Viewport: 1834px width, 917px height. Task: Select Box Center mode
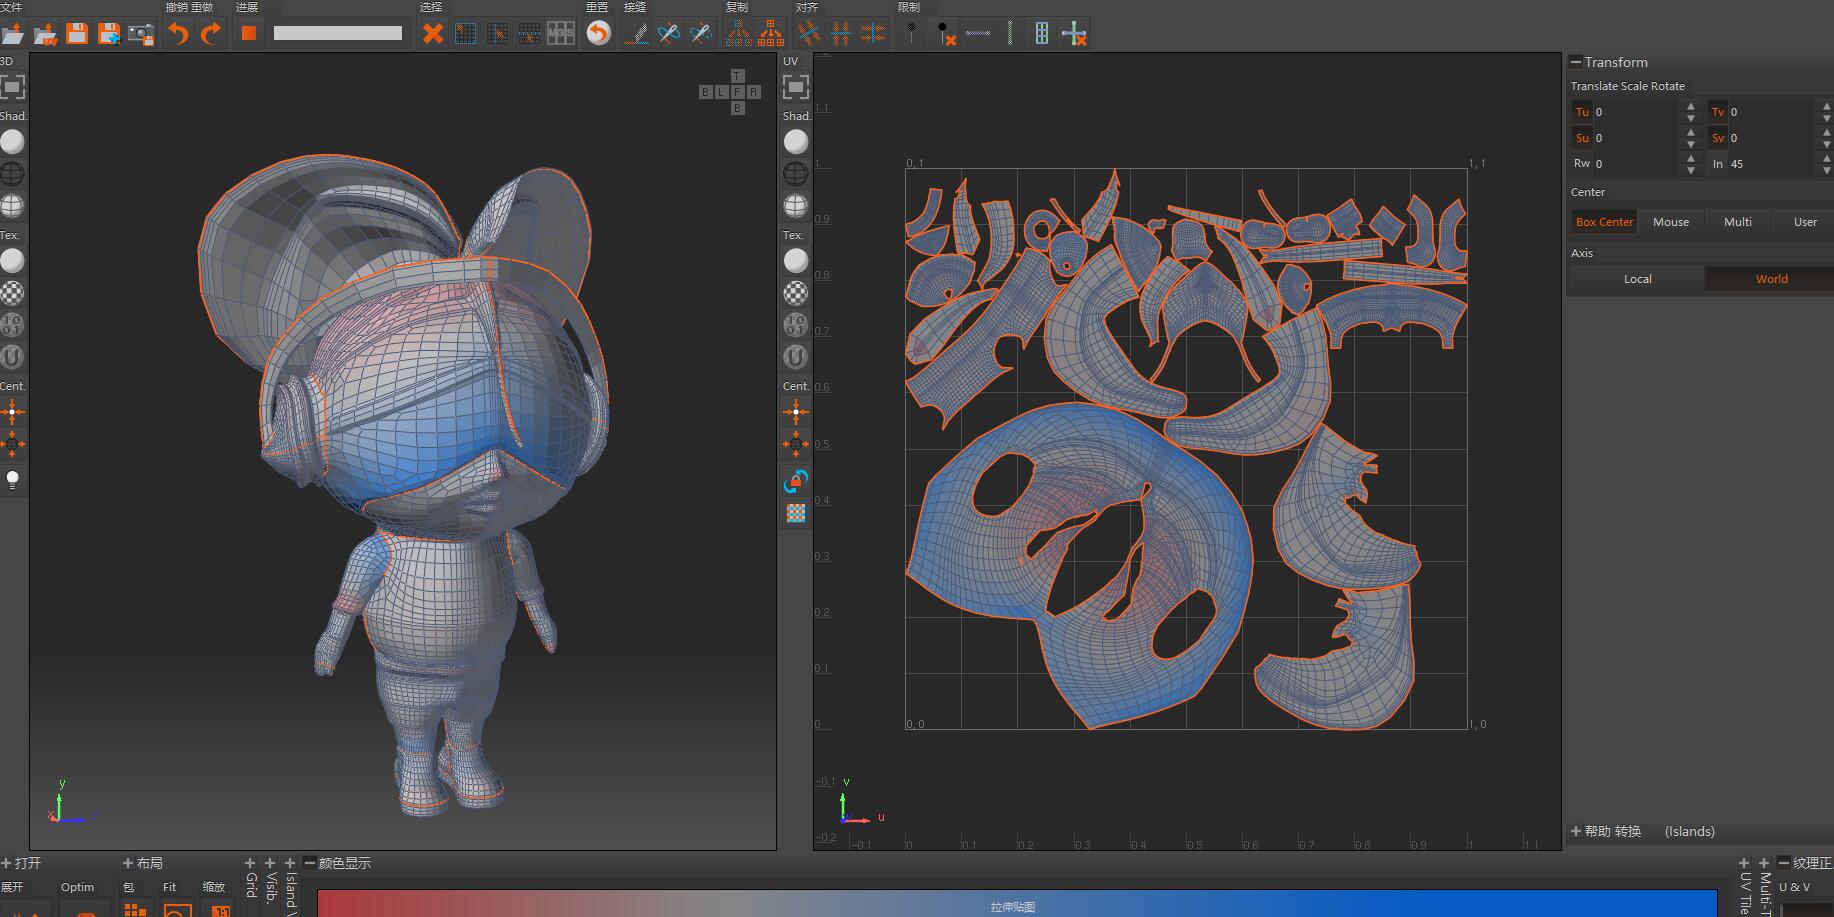(x=1604, y=222)
